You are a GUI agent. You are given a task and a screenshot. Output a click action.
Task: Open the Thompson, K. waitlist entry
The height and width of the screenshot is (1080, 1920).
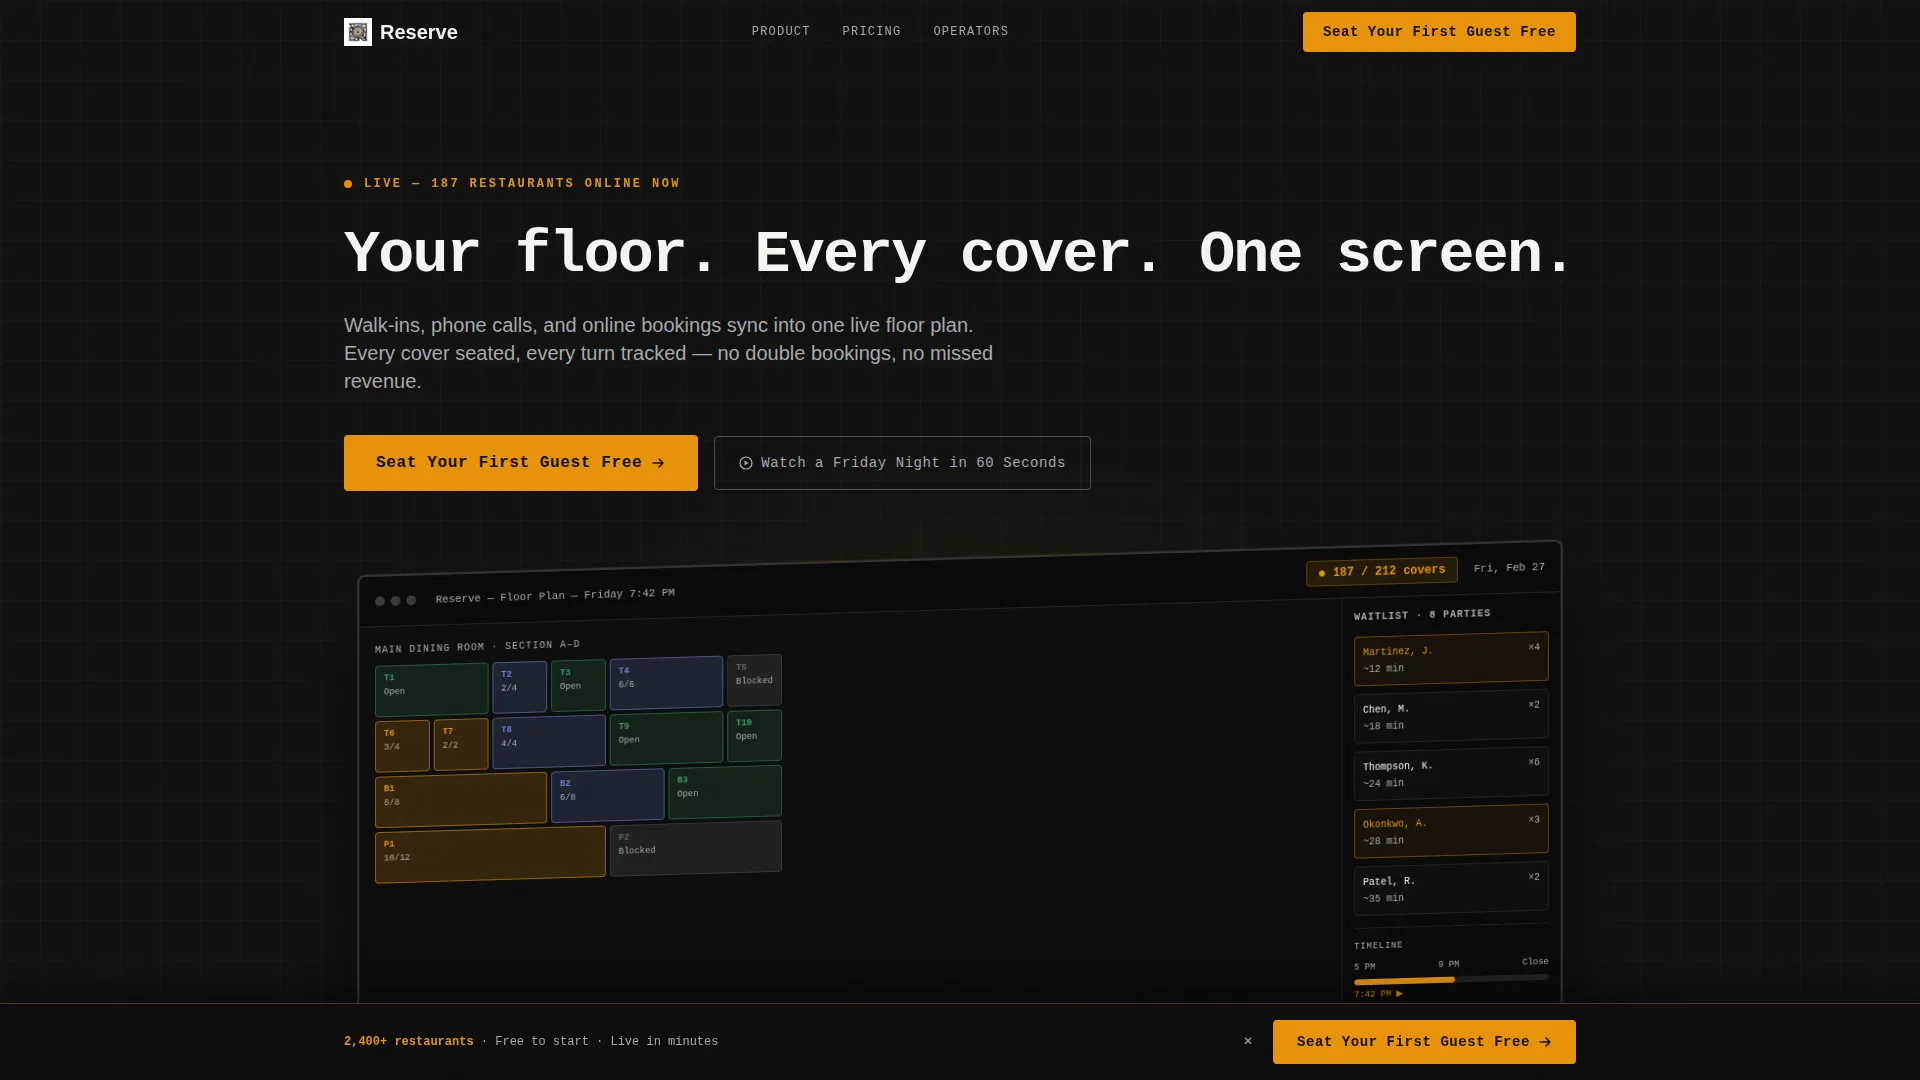point(1451,774)
